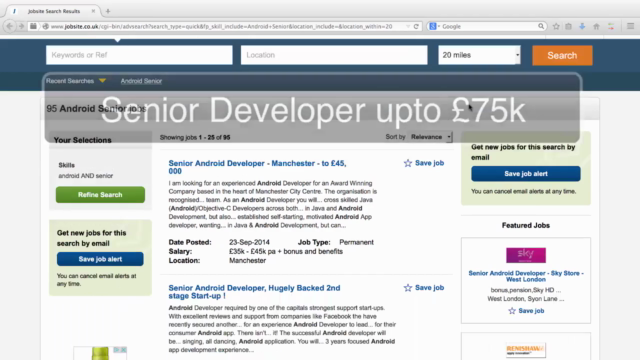Close the advert via its X icon
The width and height of the screenshot is (640, 360).
coord(123,350)
